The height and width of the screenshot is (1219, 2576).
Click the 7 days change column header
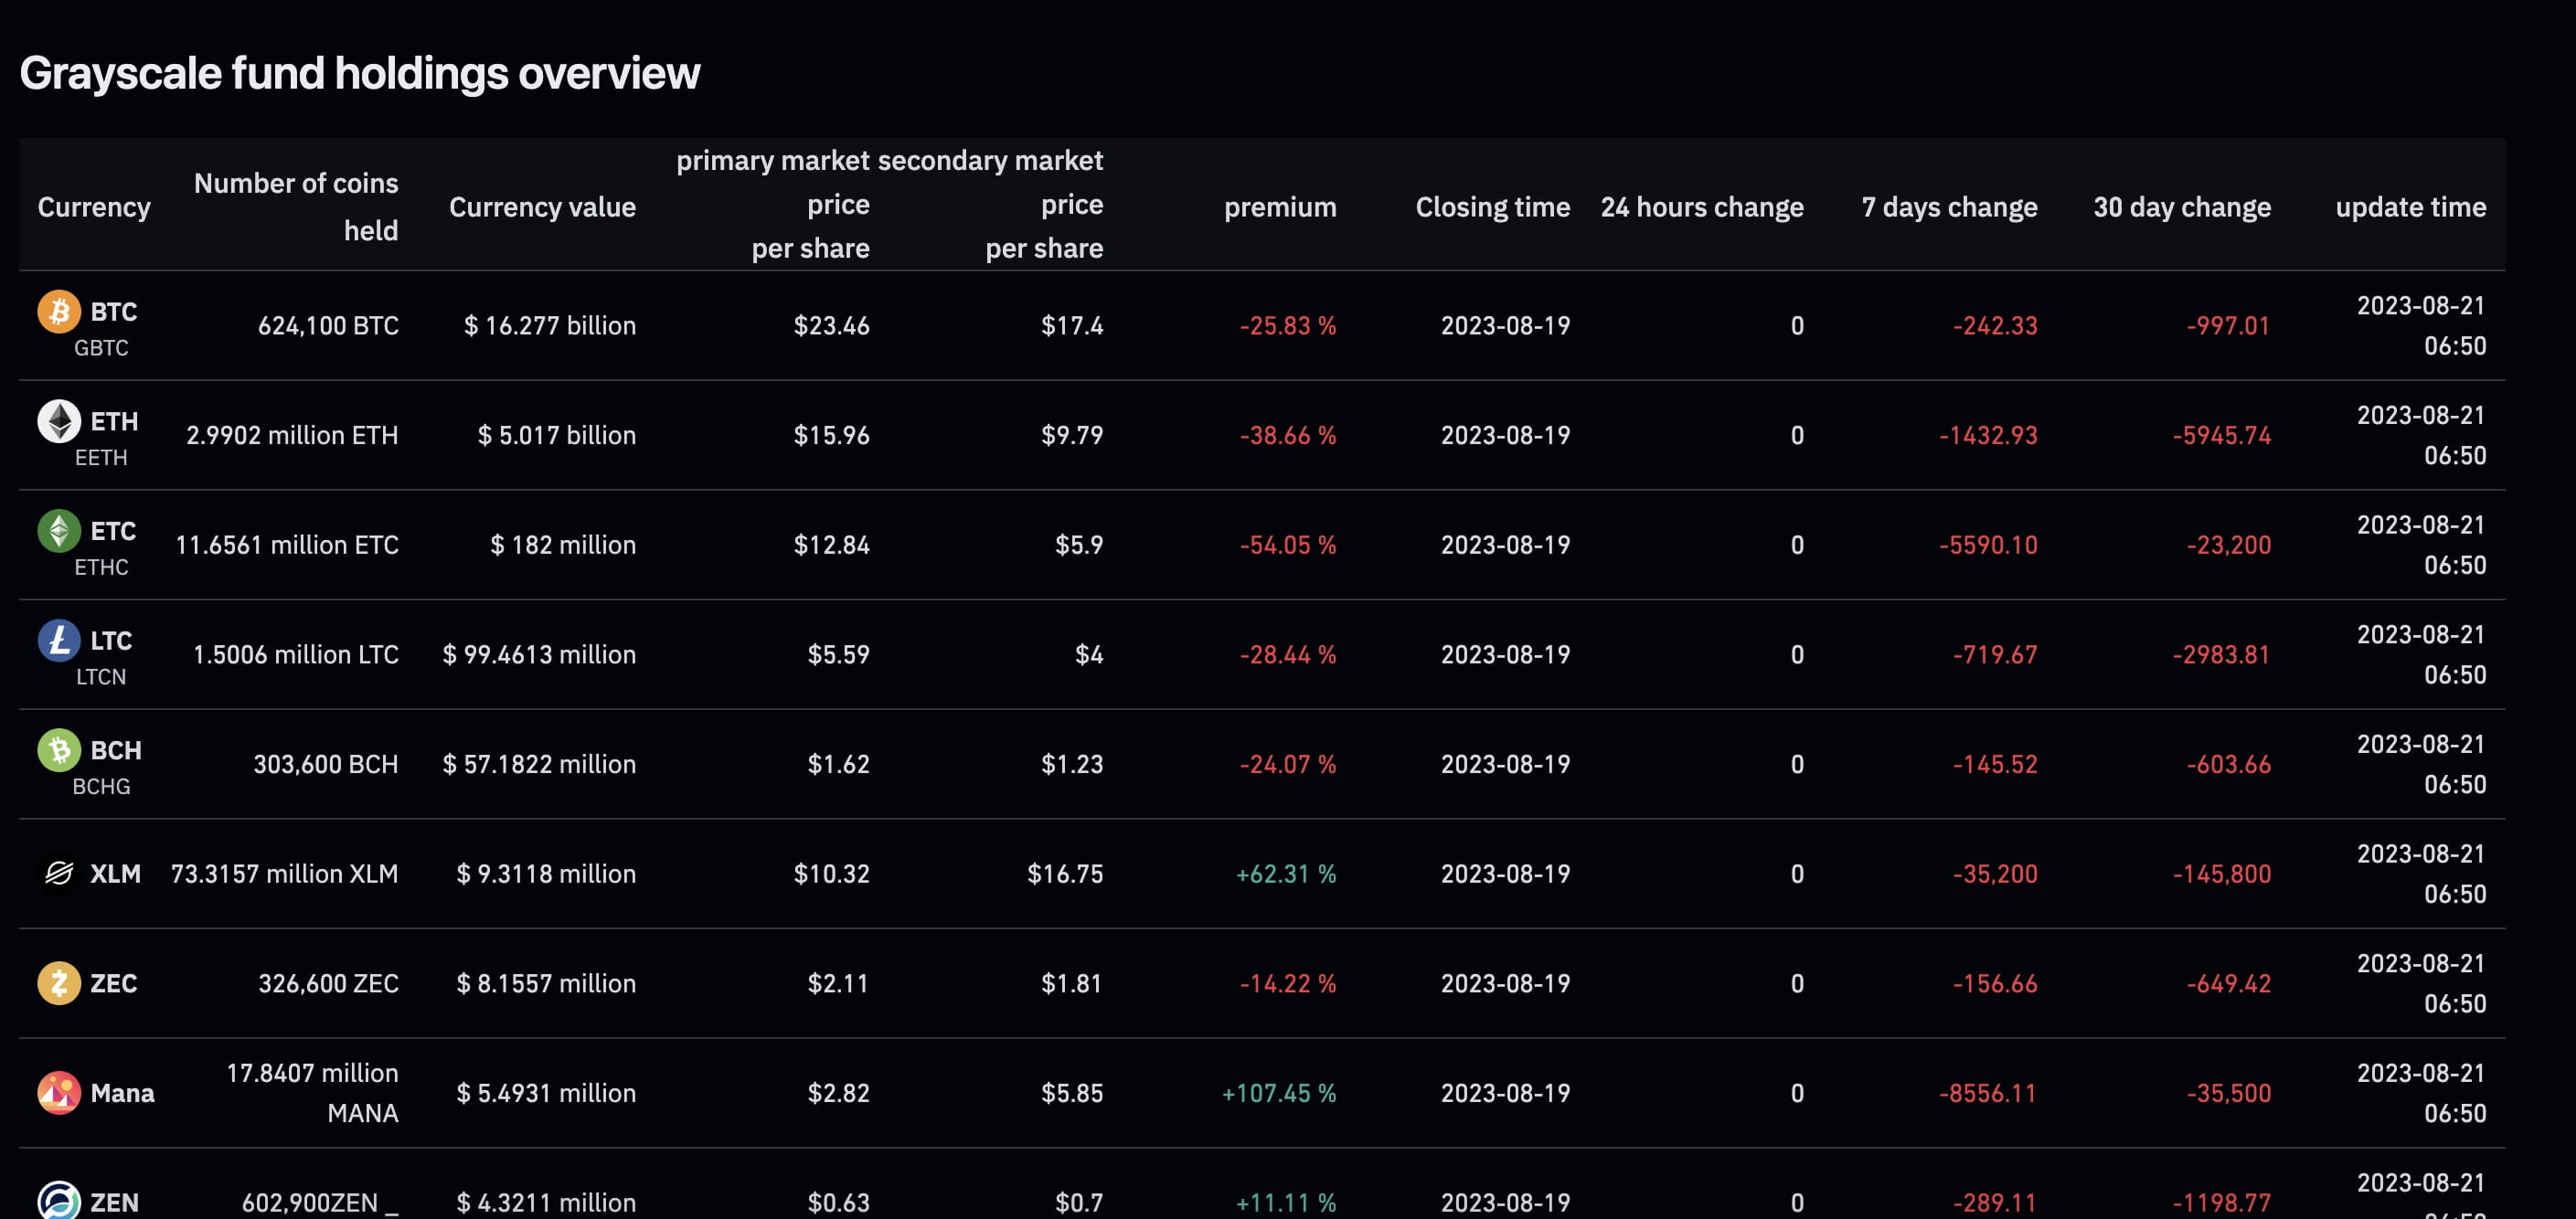click(1950, 207)
